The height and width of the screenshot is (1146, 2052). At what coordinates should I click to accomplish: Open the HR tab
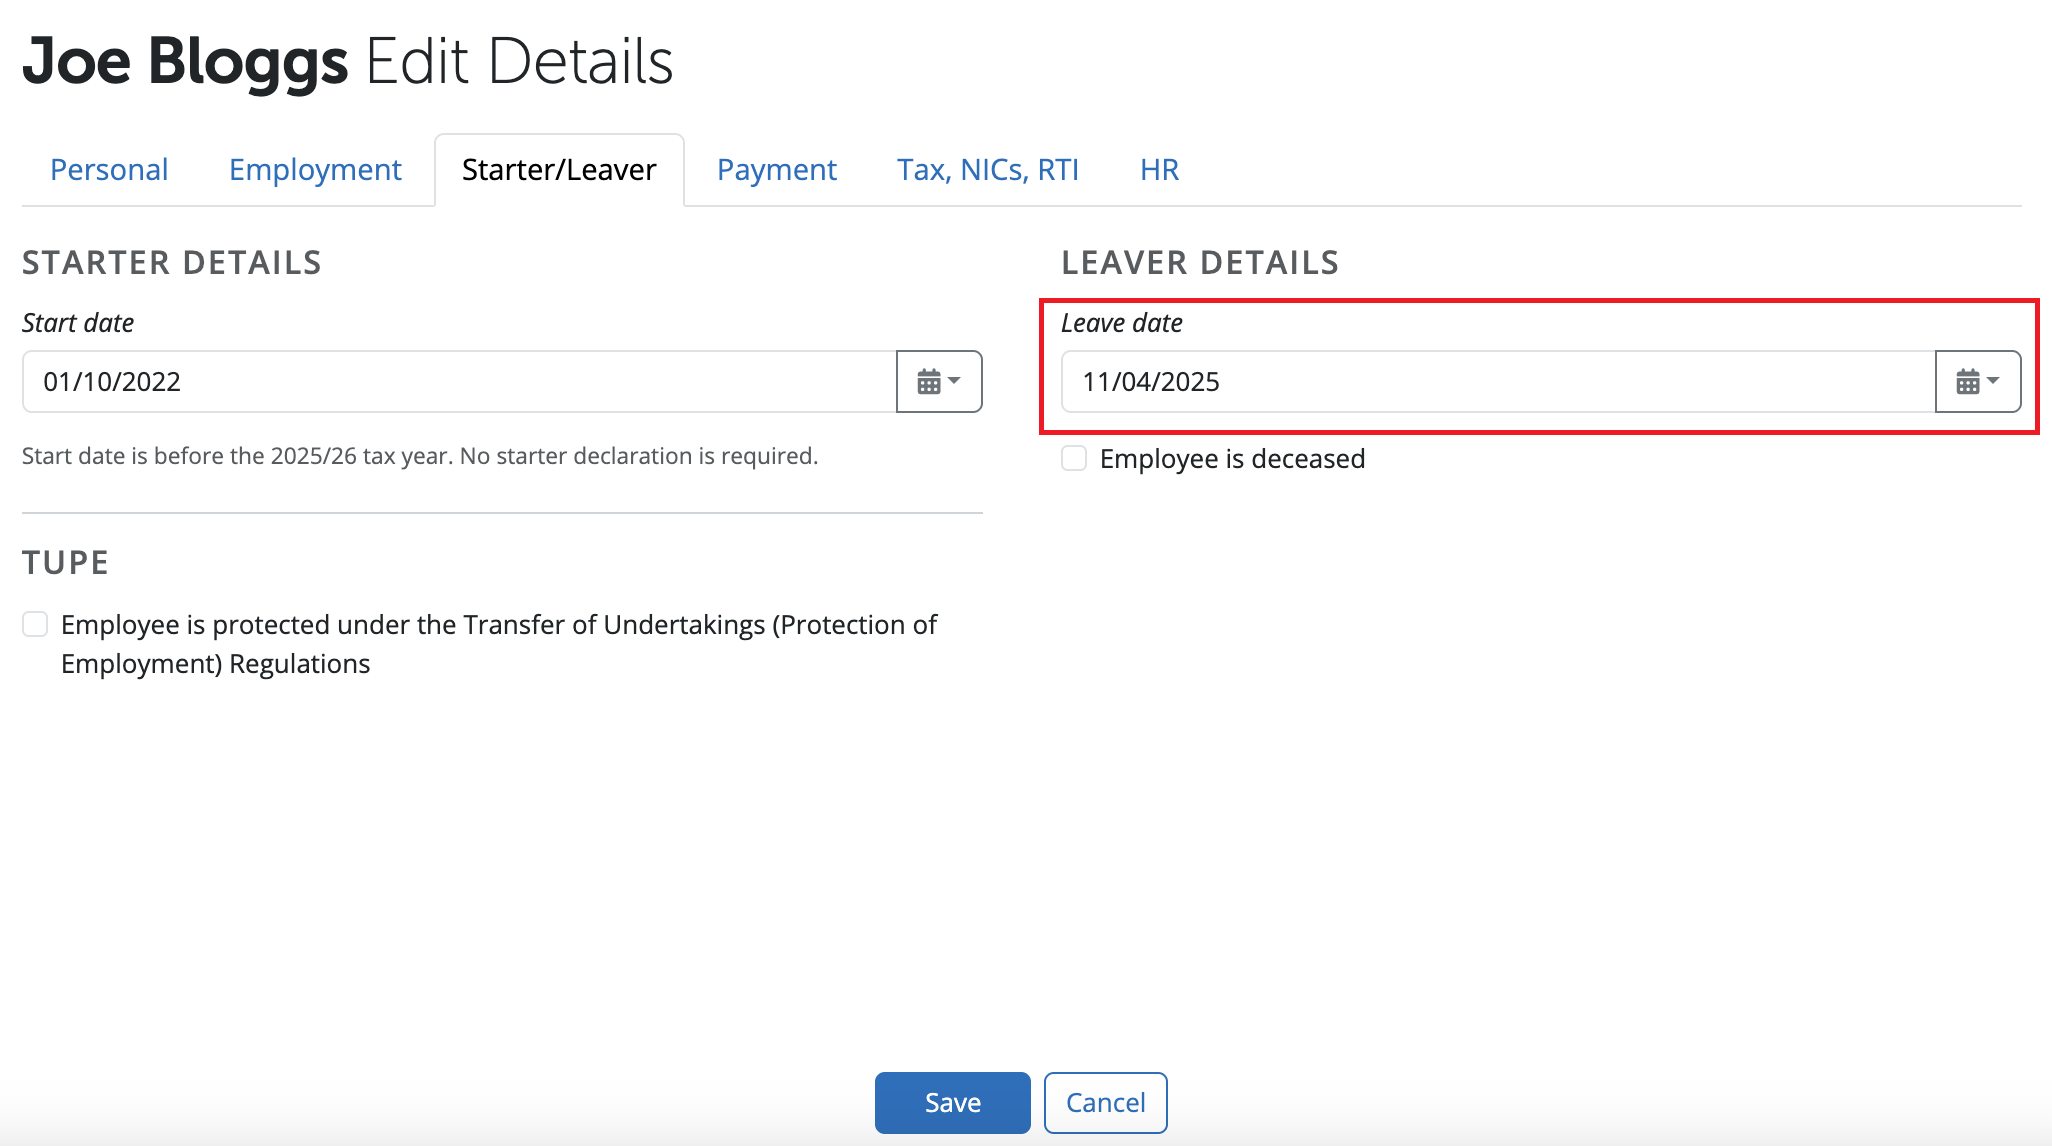[x=1158, y=169]
